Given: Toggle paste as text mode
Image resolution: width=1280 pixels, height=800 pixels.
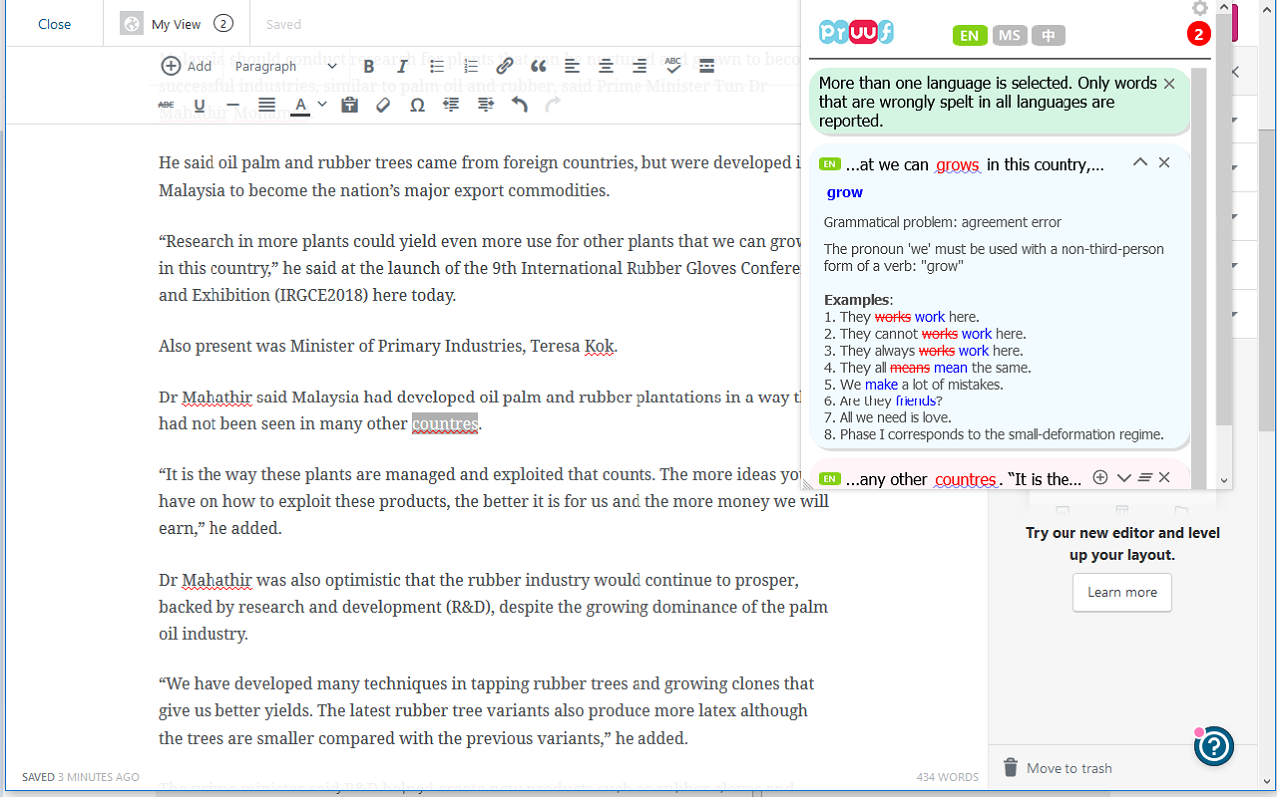Looking at the screenshot, I should (349, 105).
